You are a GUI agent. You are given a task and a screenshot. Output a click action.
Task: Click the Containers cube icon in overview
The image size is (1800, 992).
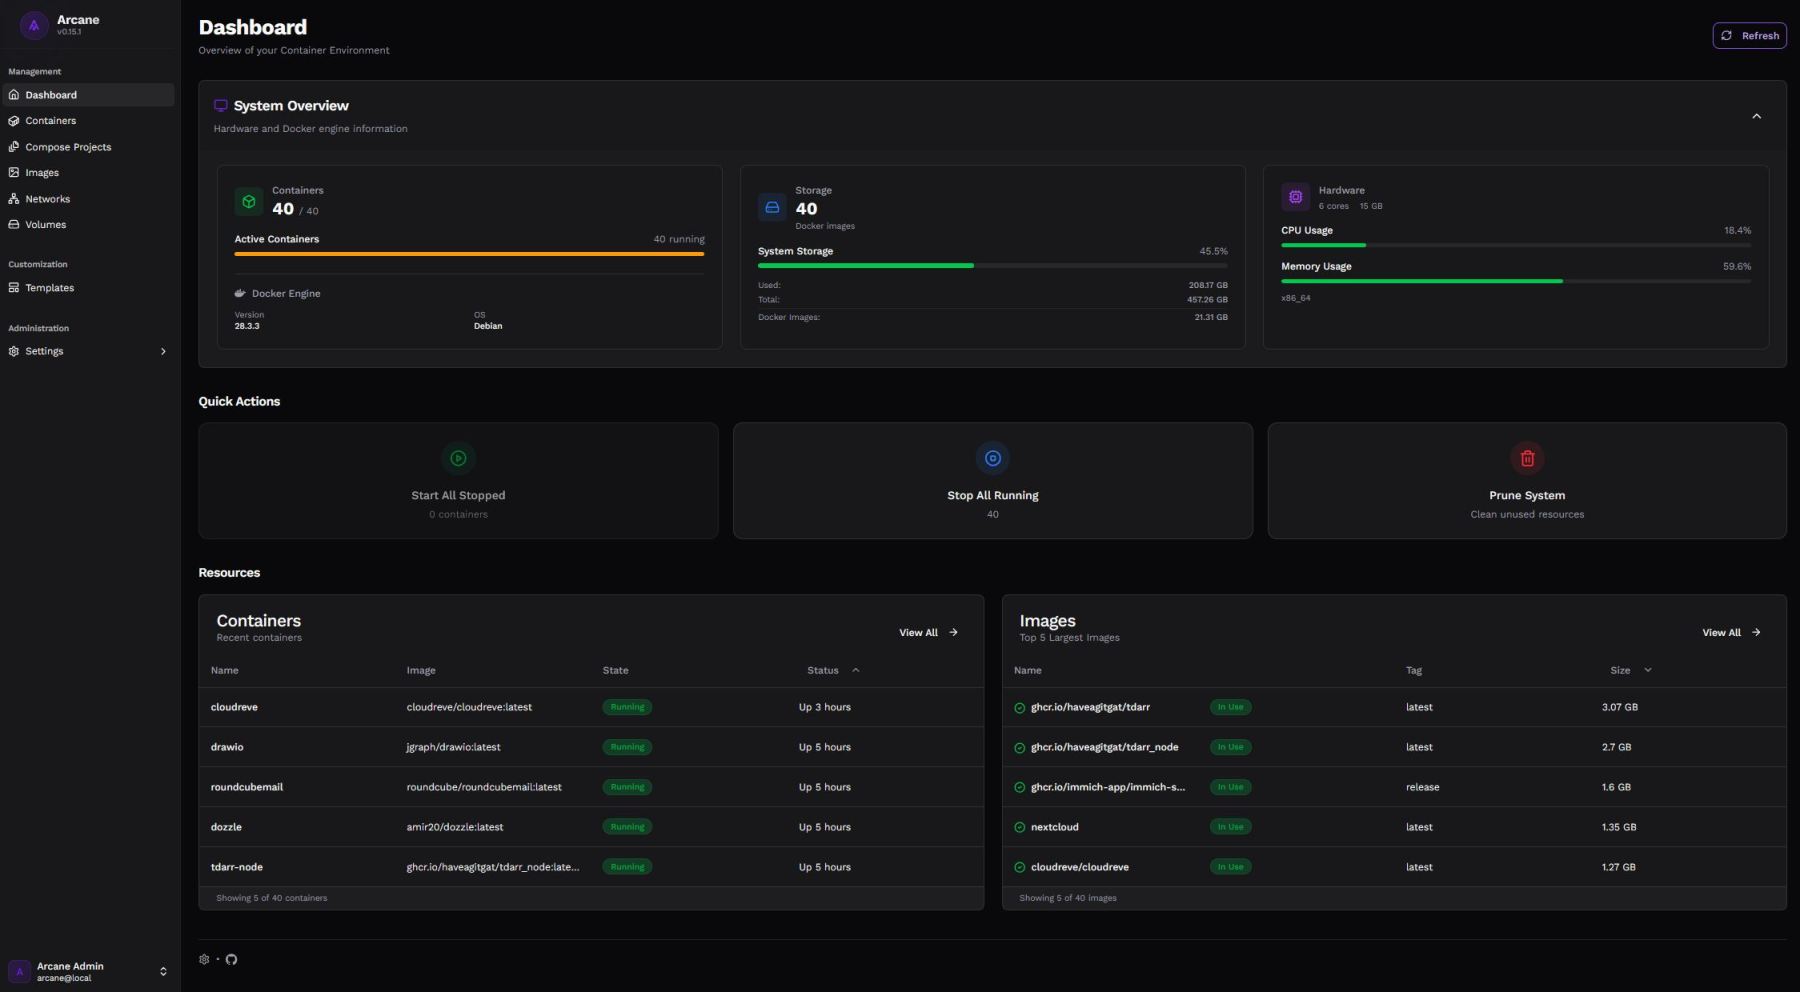(x=249, y=201)
